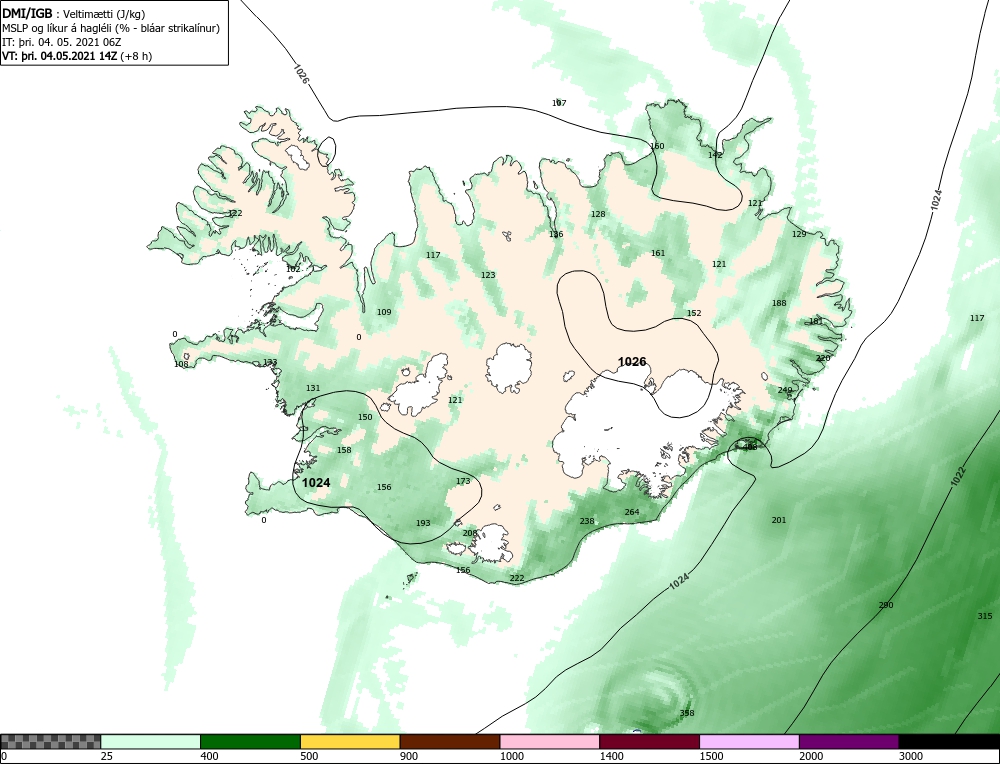
Task: Pick the maroon 1400–1500 legend swatch
Action: (x=649, y=742)
